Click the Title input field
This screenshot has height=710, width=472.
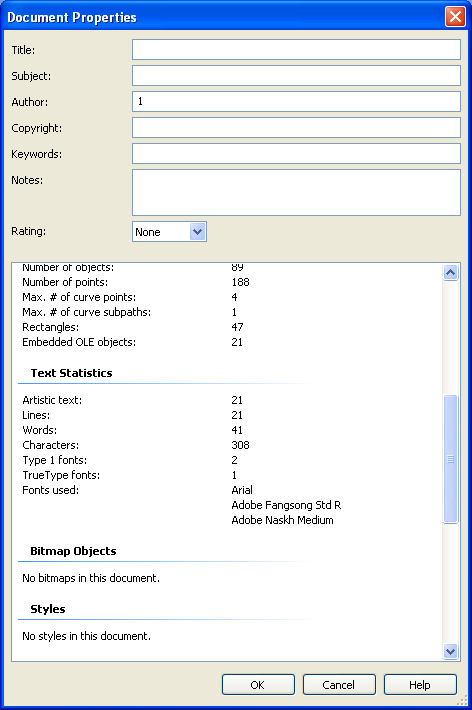click(x=296, y=49)
